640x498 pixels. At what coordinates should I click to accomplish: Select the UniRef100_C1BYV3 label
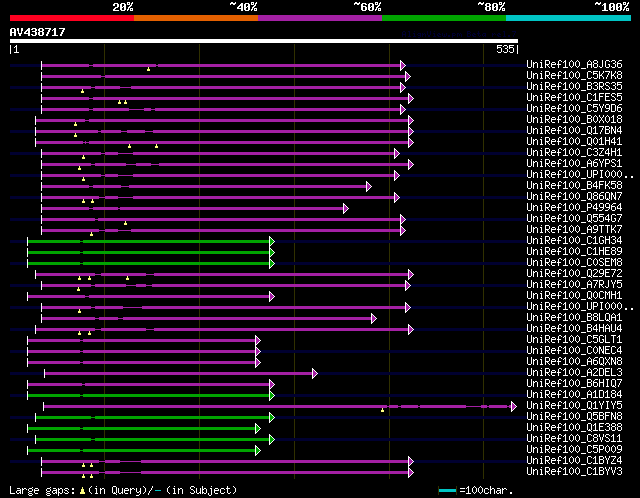pyautogui.click(x=574, y=472)
